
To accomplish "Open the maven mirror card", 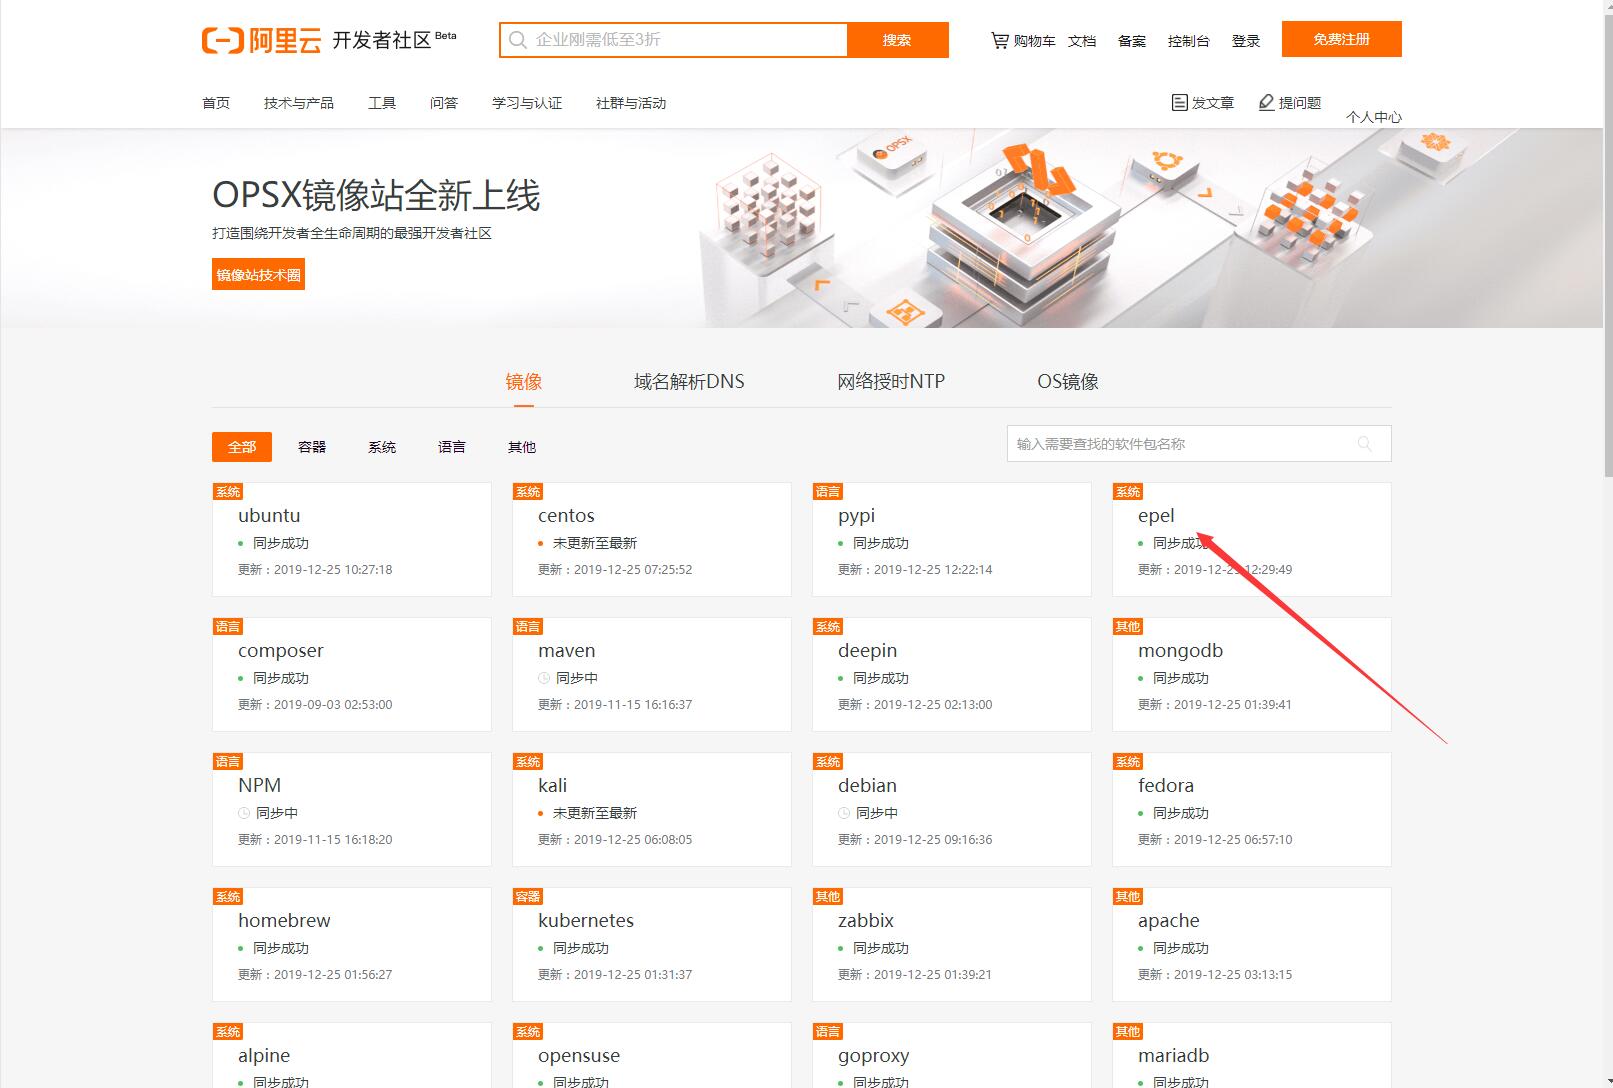I will [x=652, y=675].
